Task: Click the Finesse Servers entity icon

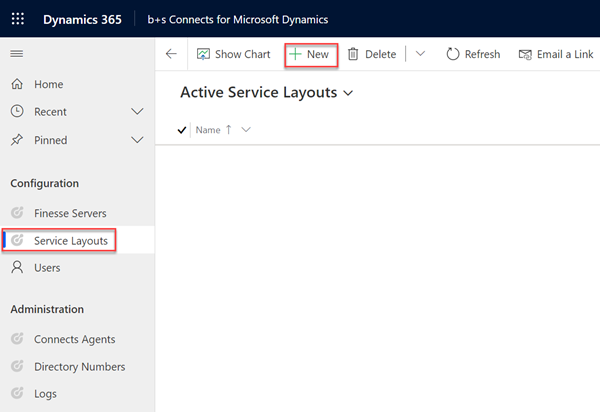Action: [17, 212]
